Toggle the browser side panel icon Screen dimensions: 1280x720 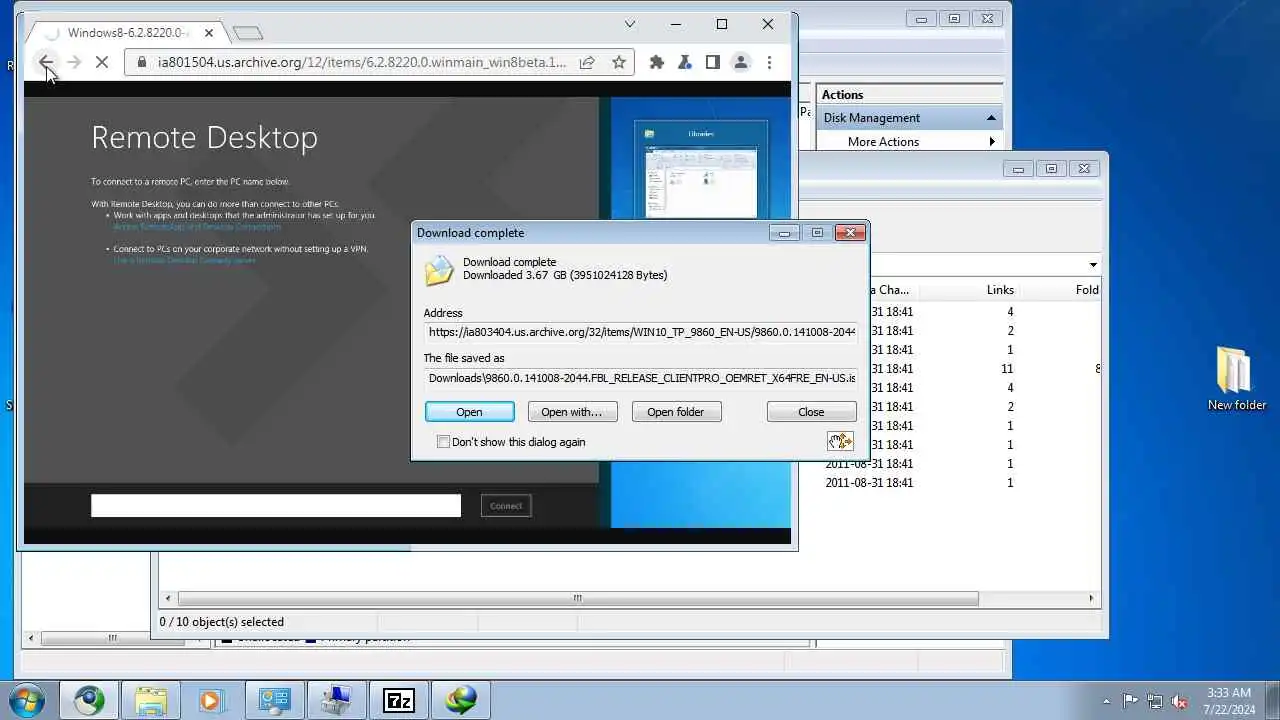[713, 62]
